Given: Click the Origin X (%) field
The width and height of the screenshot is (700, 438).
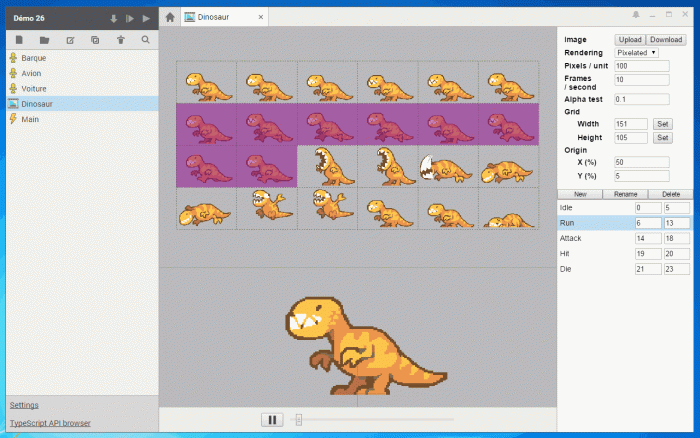Looking at the screenshot, I should point(642,162).
